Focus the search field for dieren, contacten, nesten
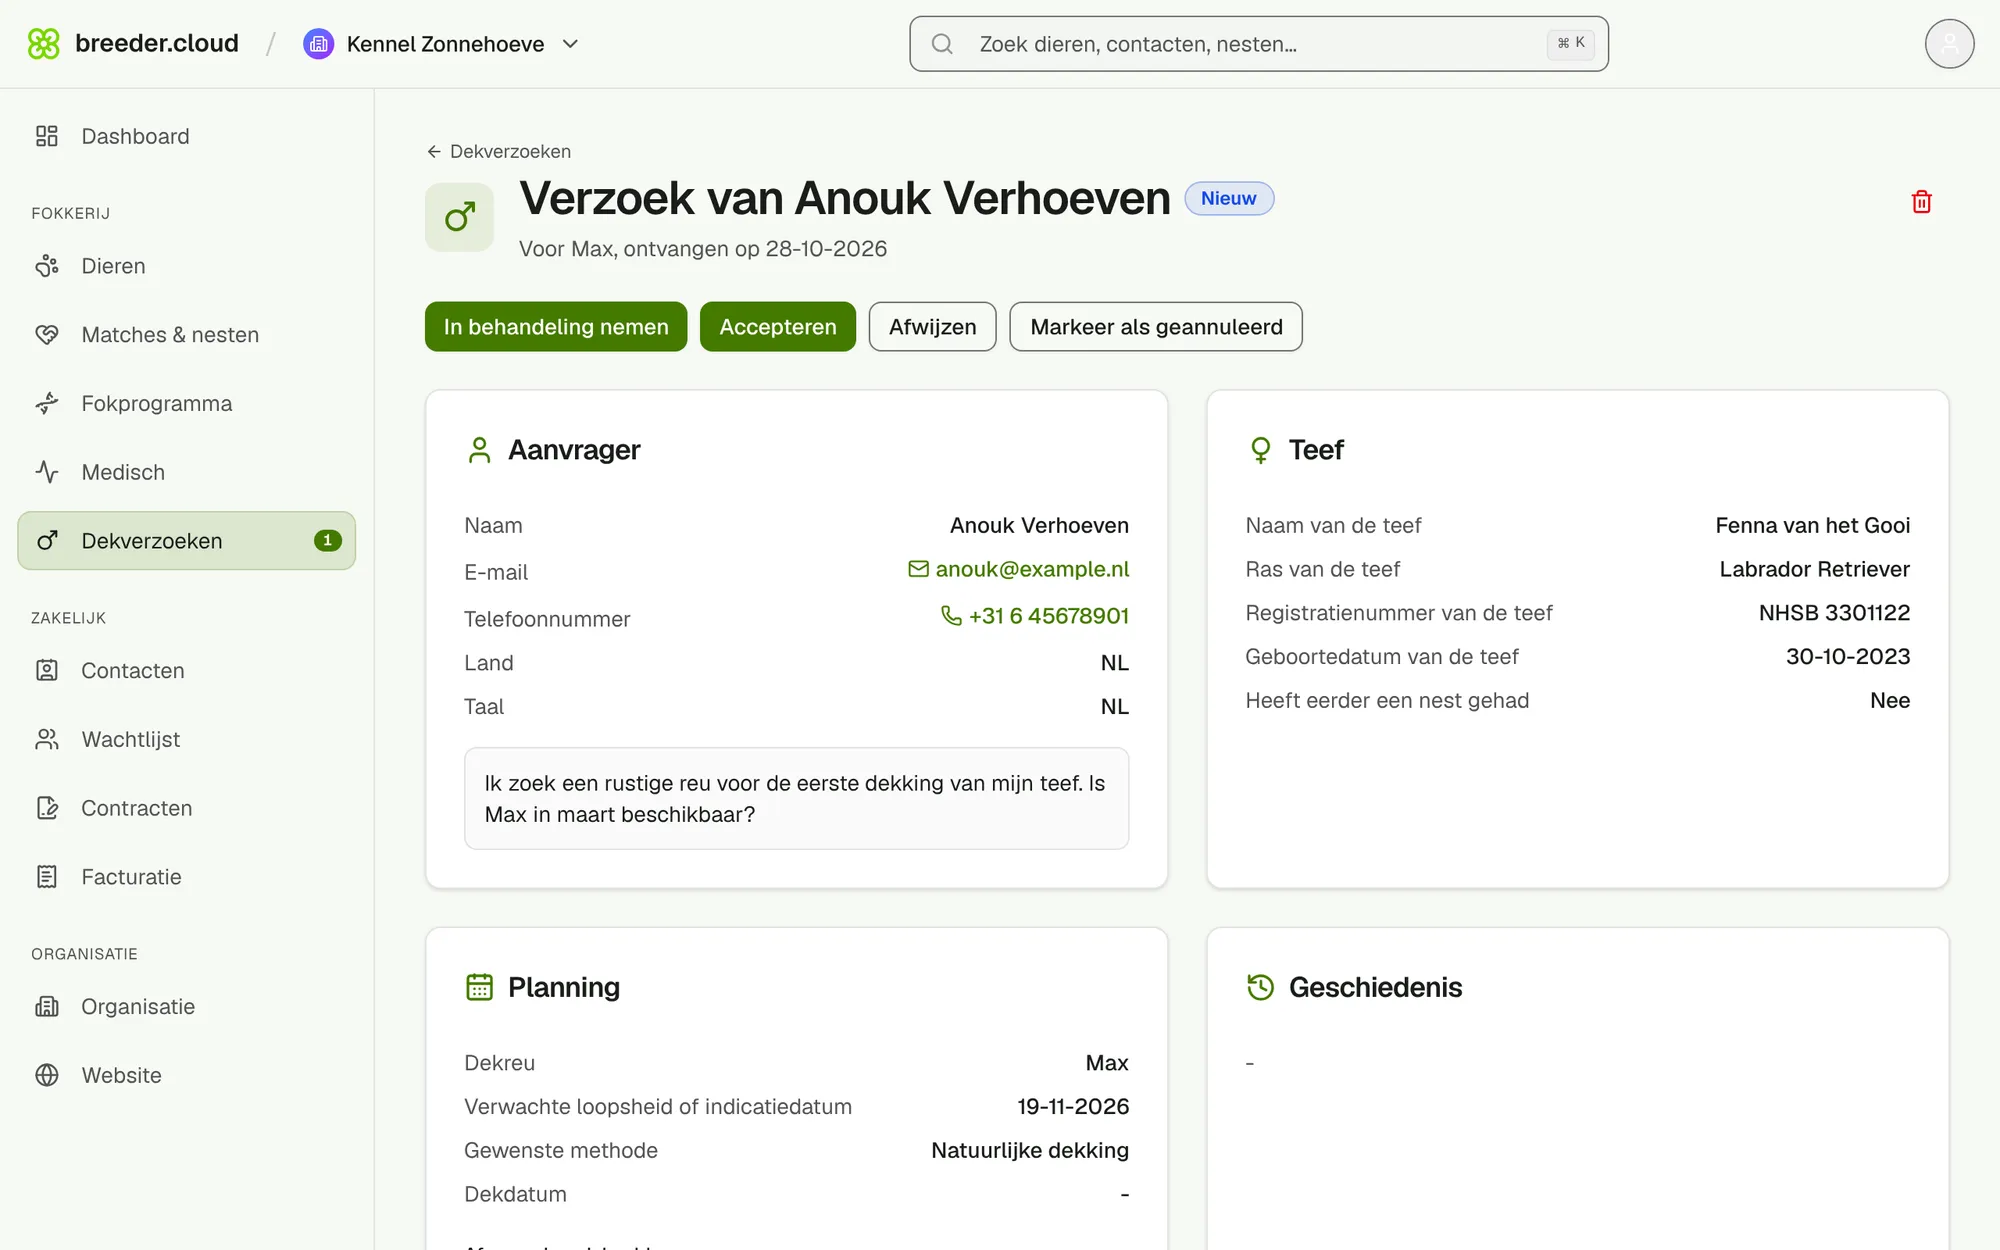 (x=1258, y=44)
